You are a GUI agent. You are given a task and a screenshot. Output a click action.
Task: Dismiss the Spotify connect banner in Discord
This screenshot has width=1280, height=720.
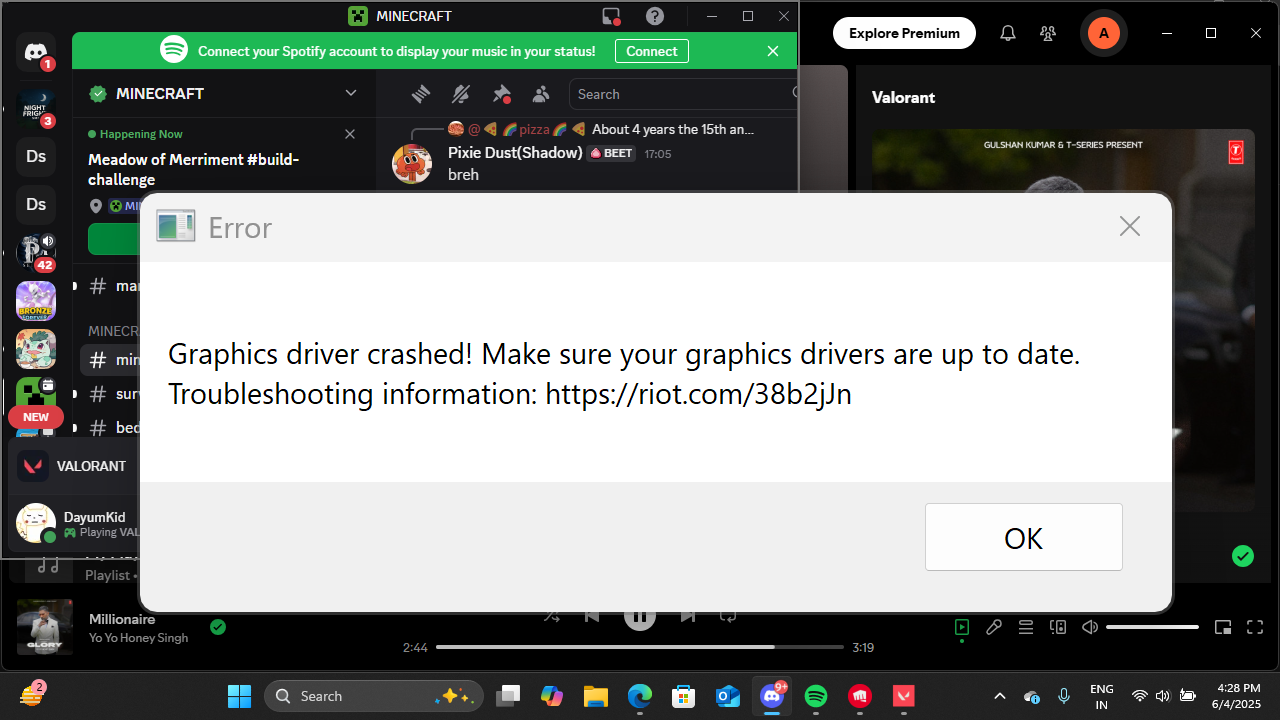click(773, 51)
